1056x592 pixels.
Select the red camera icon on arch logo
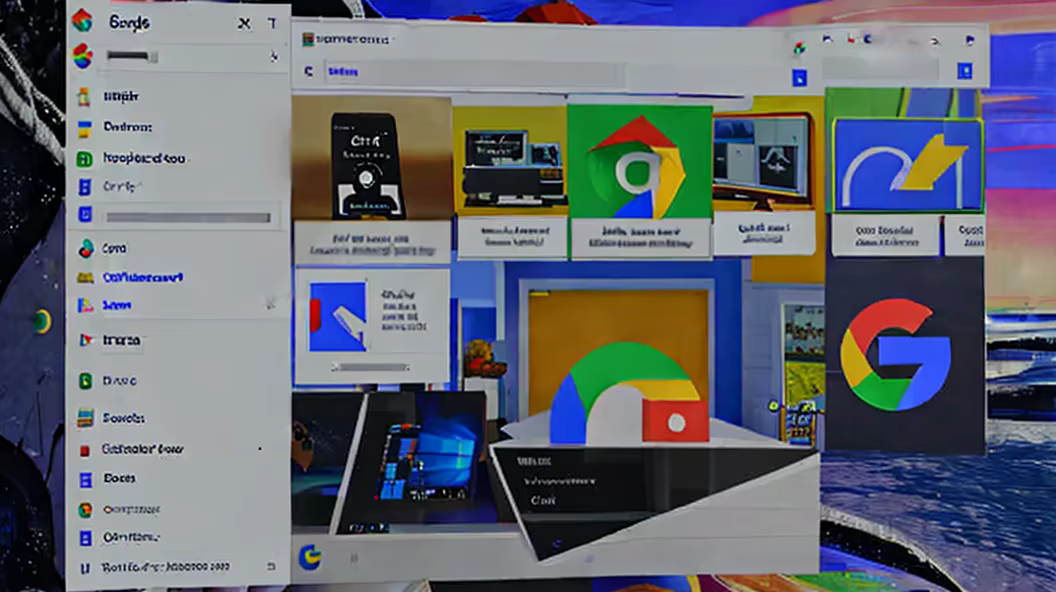click(x=675, y=422)
